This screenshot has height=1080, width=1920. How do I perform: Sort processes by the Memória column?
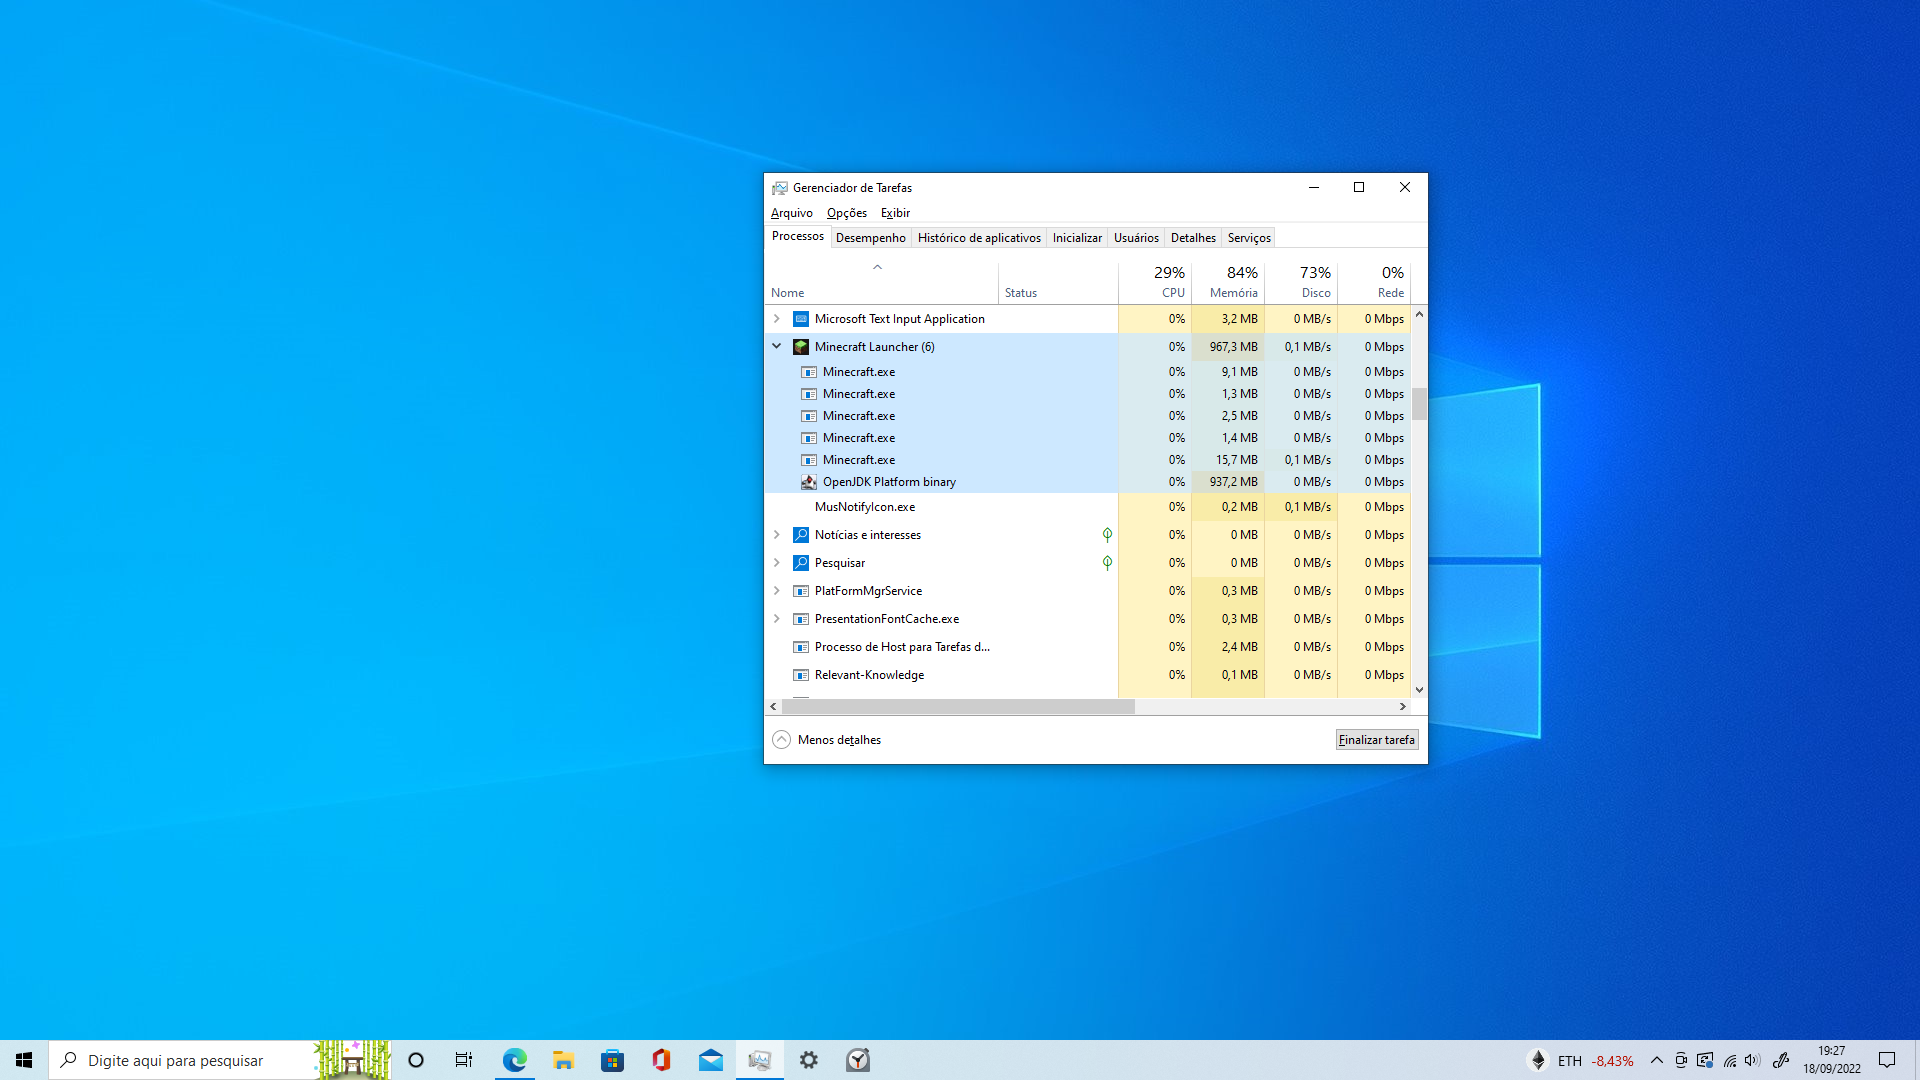click(1232, 283)
